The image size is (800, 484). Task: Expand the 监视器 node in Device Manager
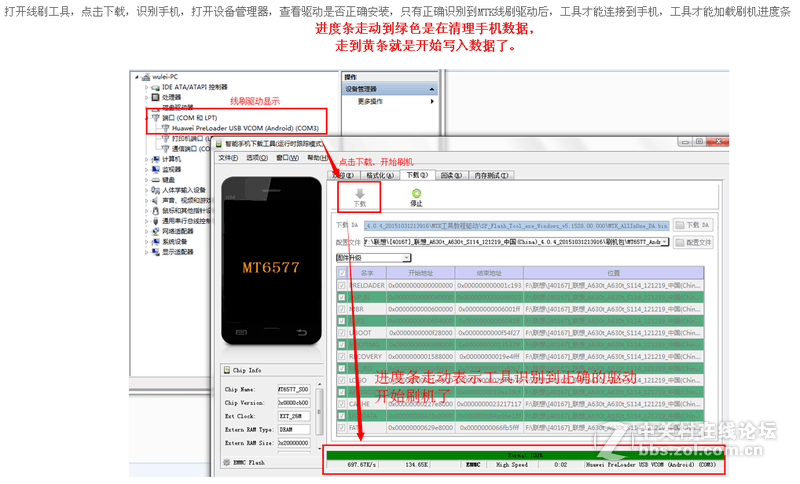pos(146,170)
